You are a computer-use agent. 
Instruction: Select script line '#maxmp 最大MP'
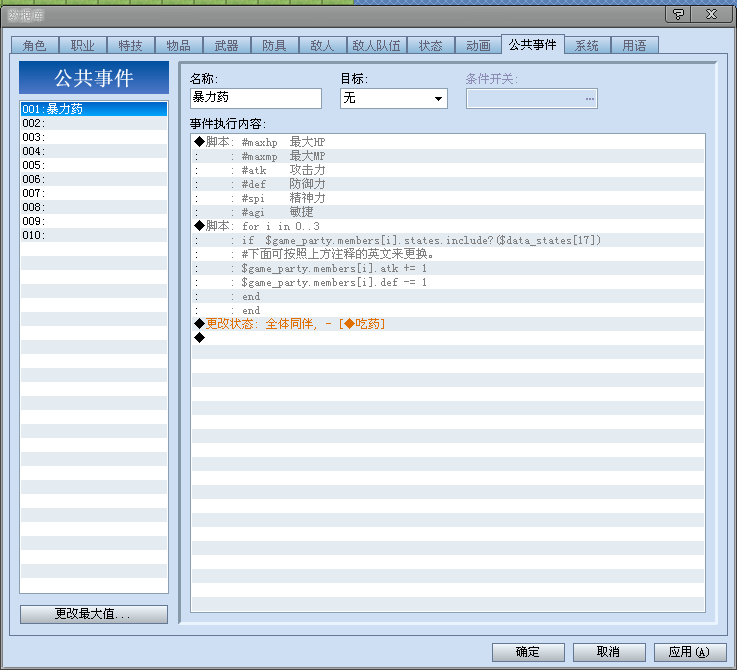(x=448, y=156)
